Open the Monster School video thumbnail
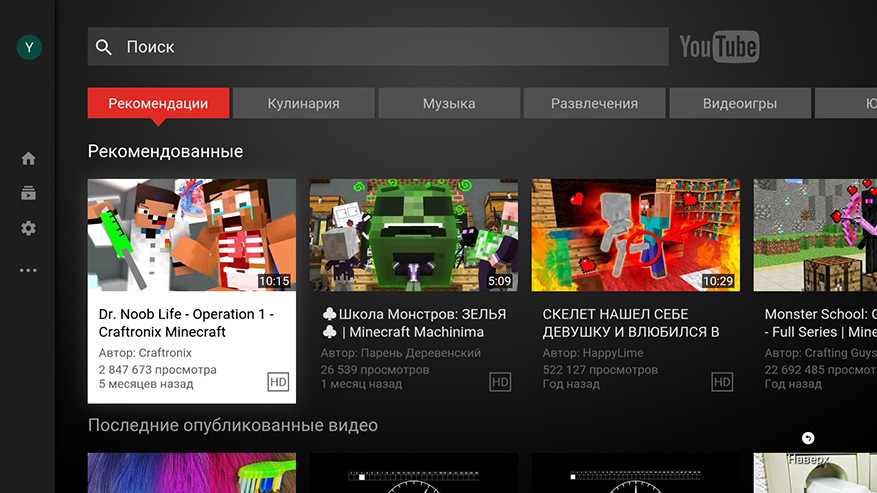 point(815,235)
